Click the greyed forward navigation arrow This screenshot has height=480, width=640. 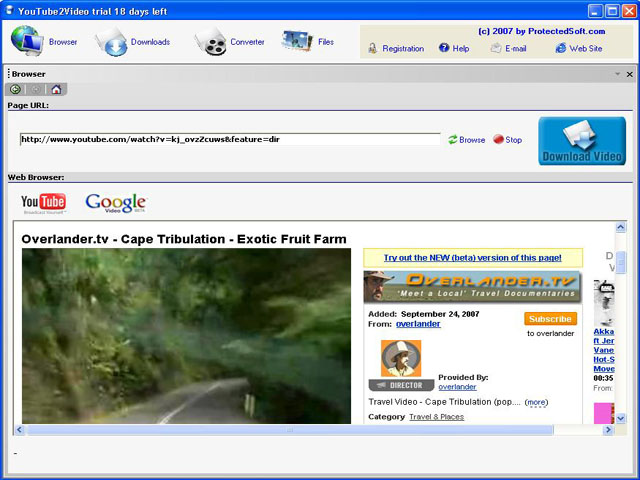[x=36, y=89]
